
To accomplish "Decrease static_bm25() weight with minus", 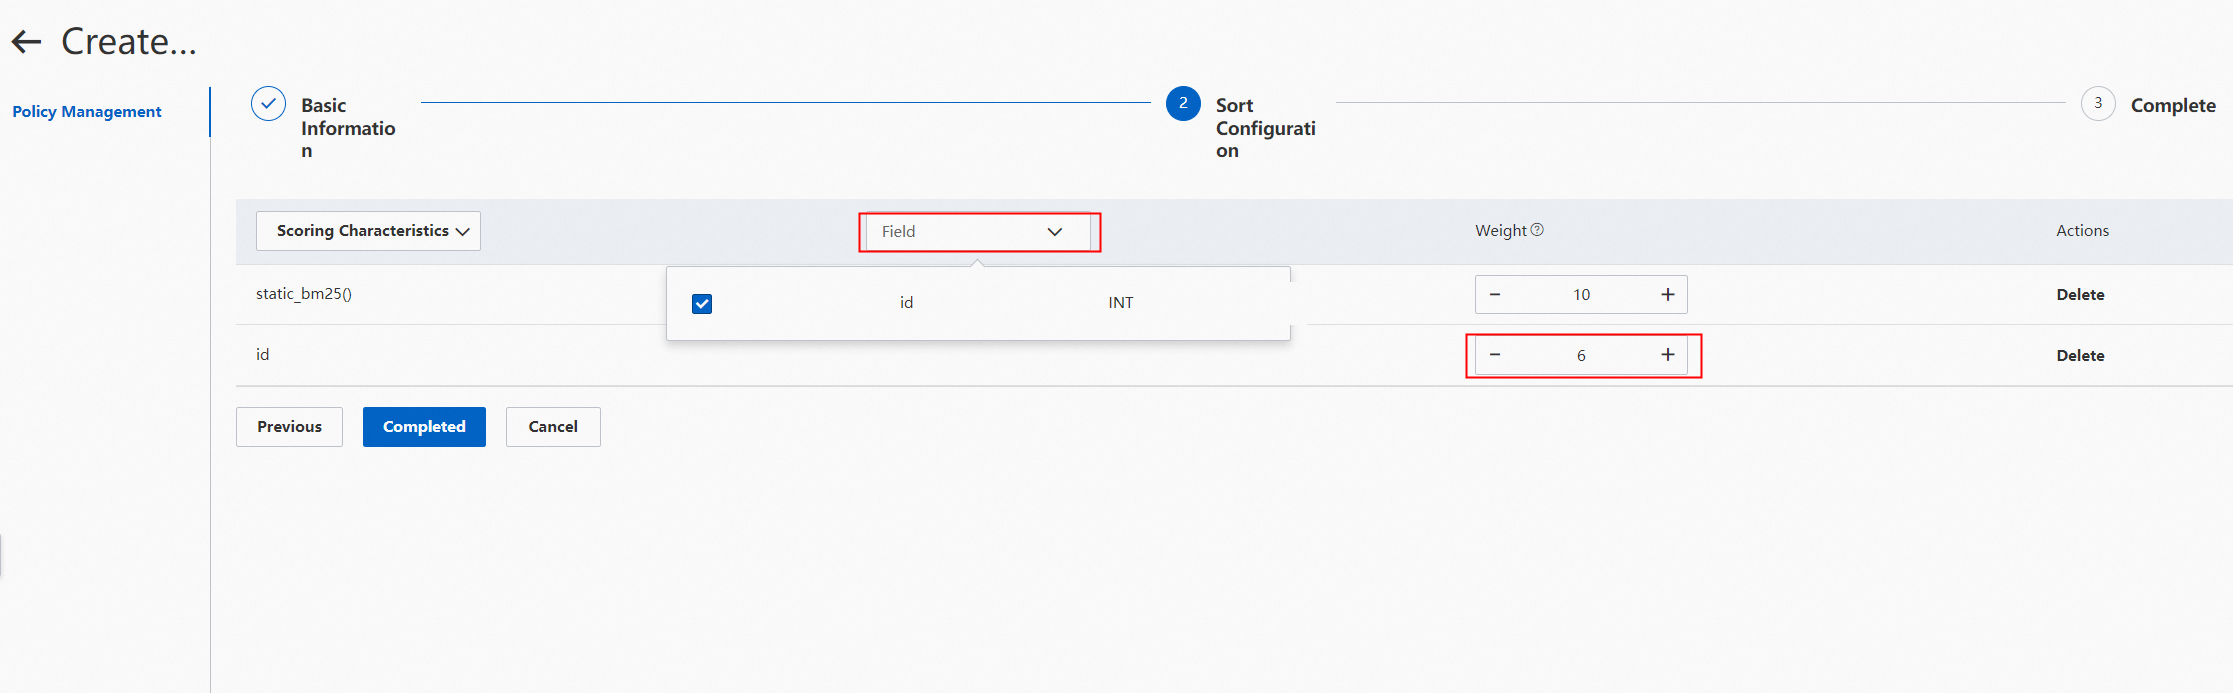I will pyautogui.click(x=1495, y=295).
